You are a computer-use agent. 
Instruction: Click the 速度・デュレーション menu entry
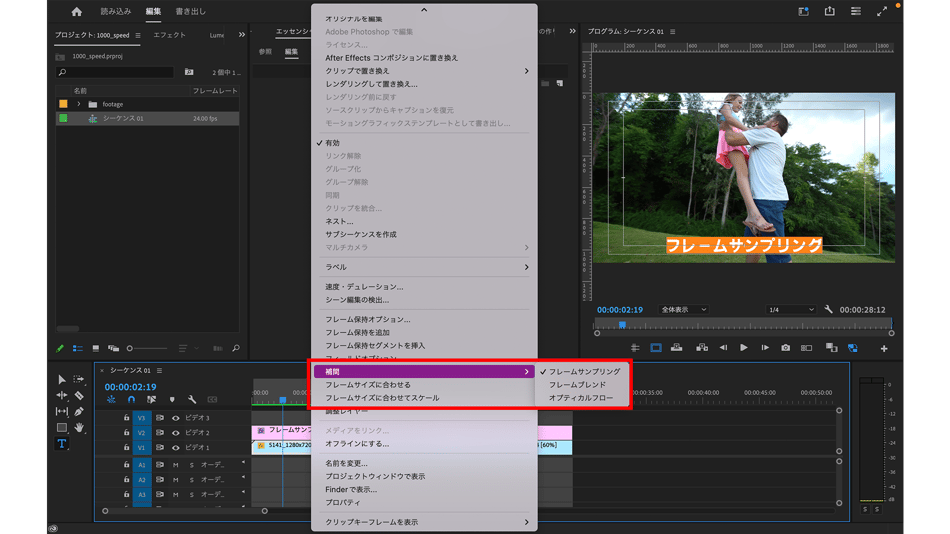(364, 287)
